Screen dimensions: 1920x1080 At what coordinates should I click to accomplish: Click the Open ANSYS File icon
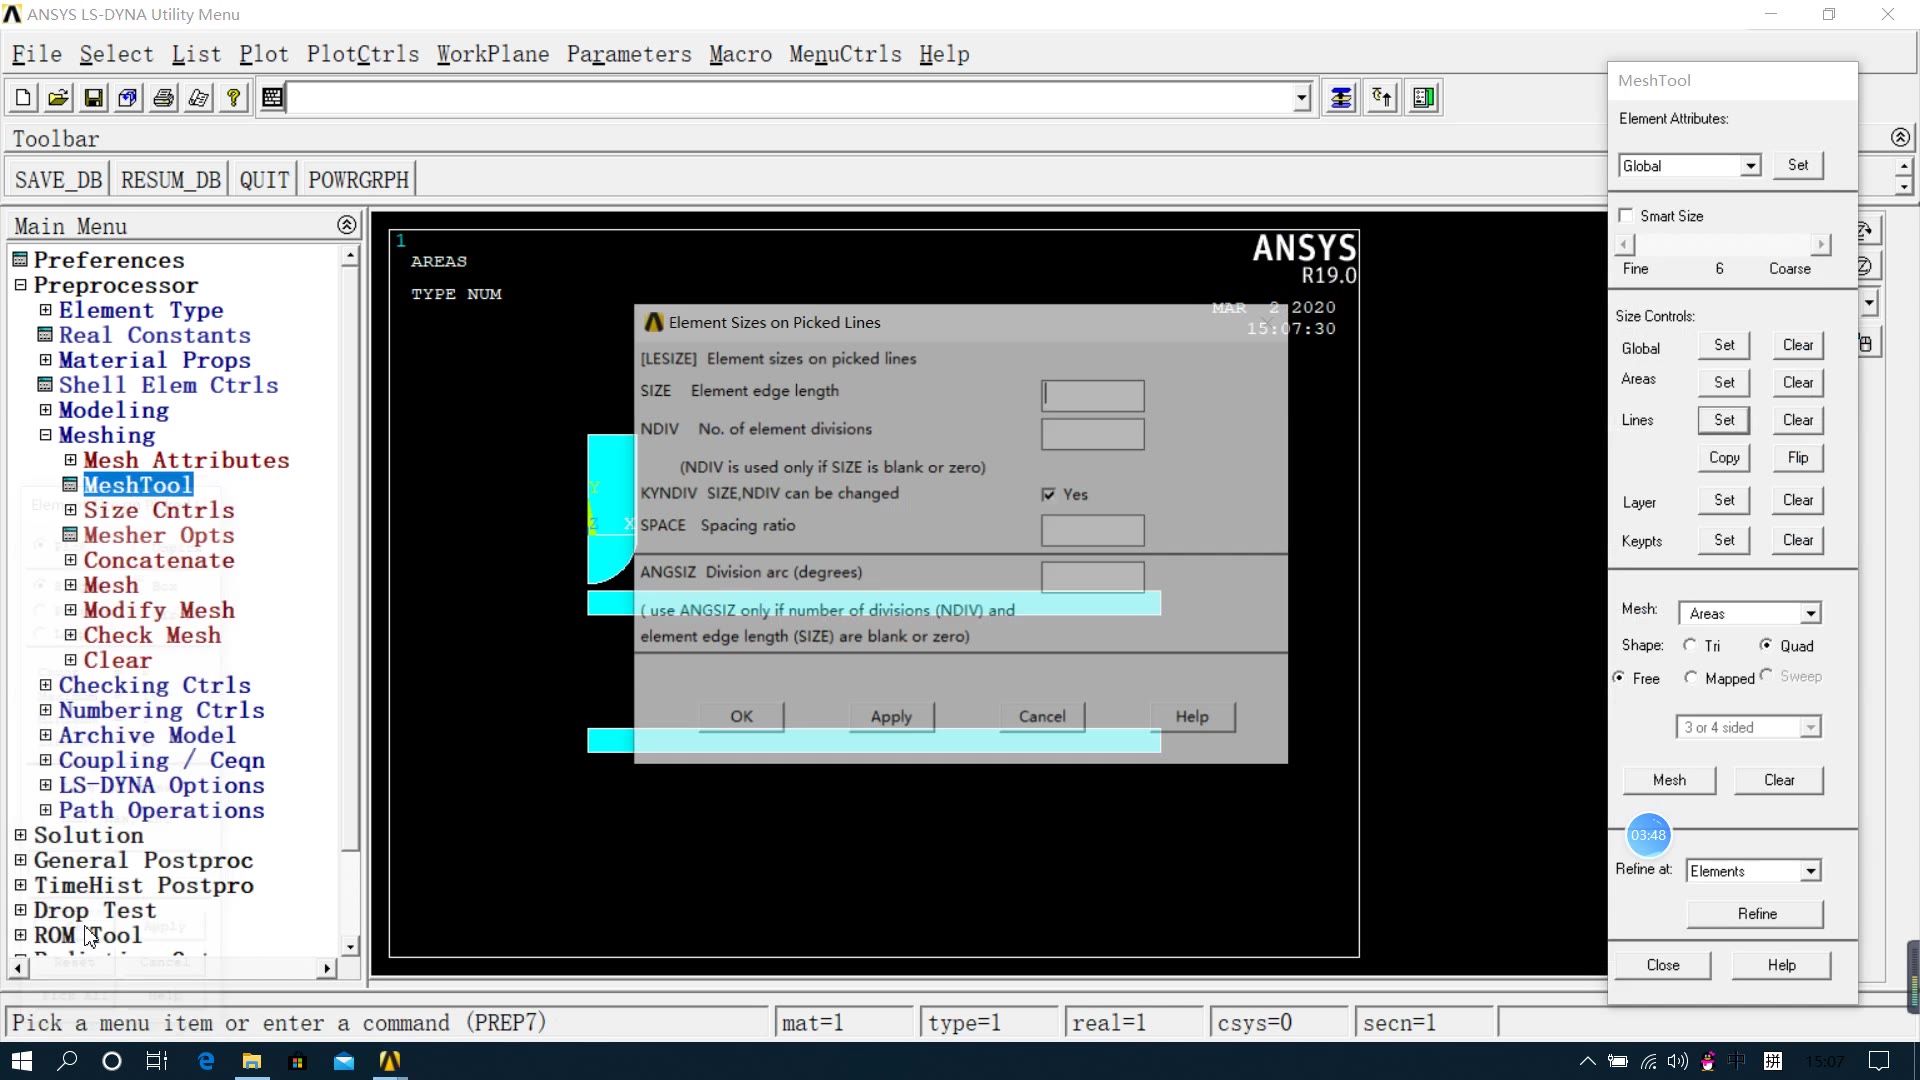click(58, 97)
